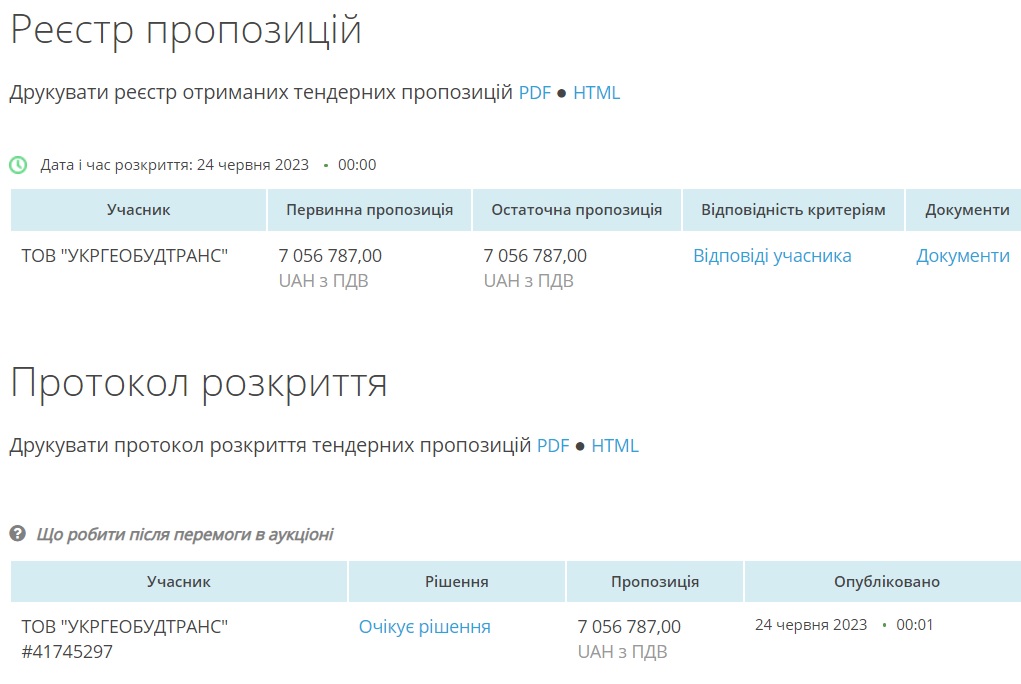Click 'Учасник' column header in protocol table

pyautogui.click(x=178, y=582)
